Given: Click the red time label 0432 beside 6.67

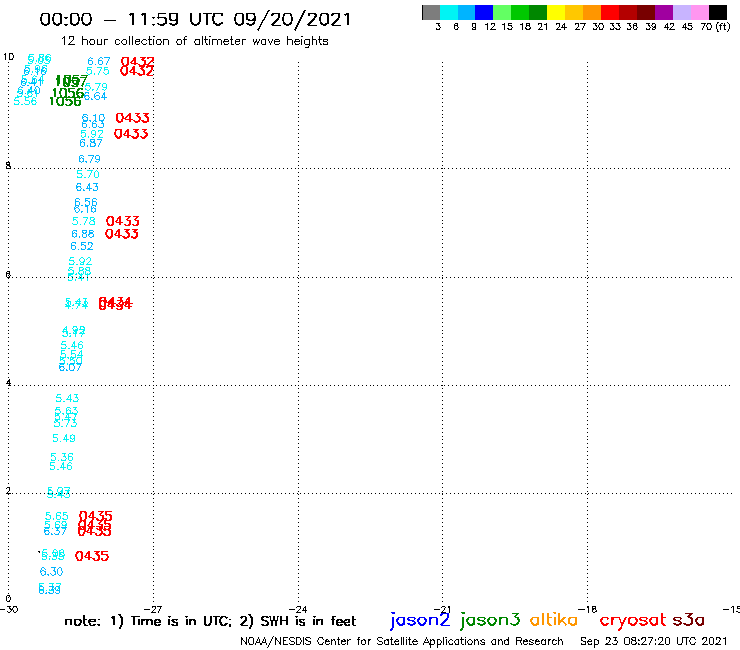Looking at the screenshot, I should (x=138, y=62).
